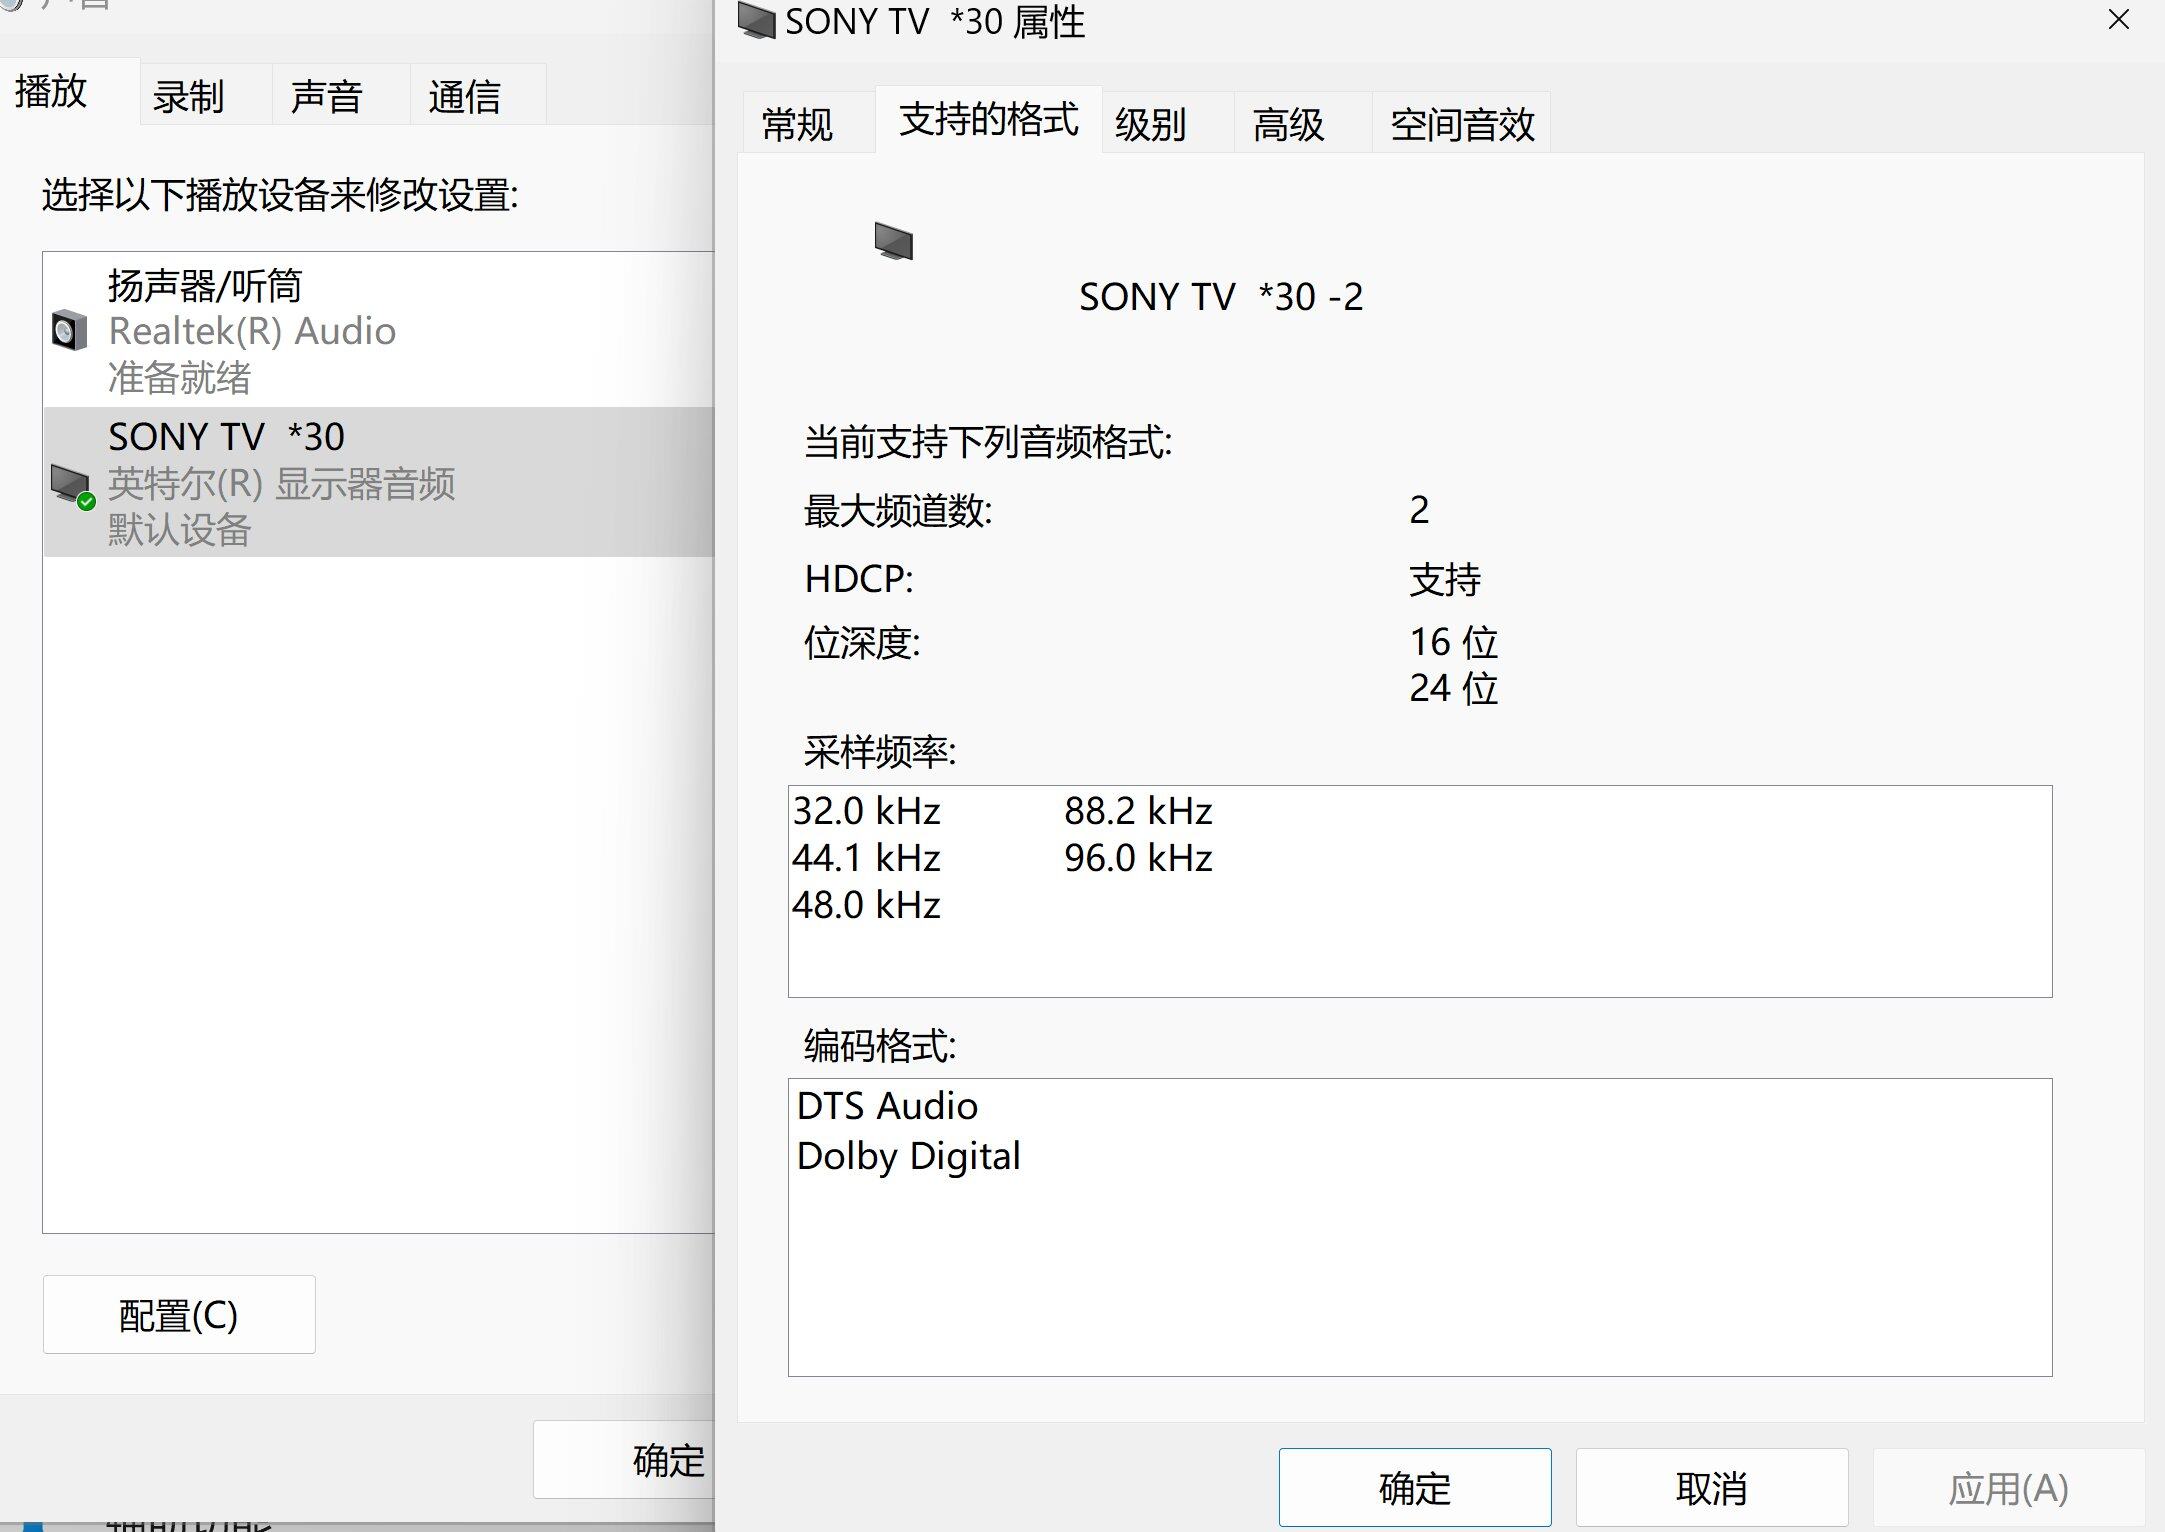Click the 准备就绪 status text

pyautogui.click(x=180, y=378)
